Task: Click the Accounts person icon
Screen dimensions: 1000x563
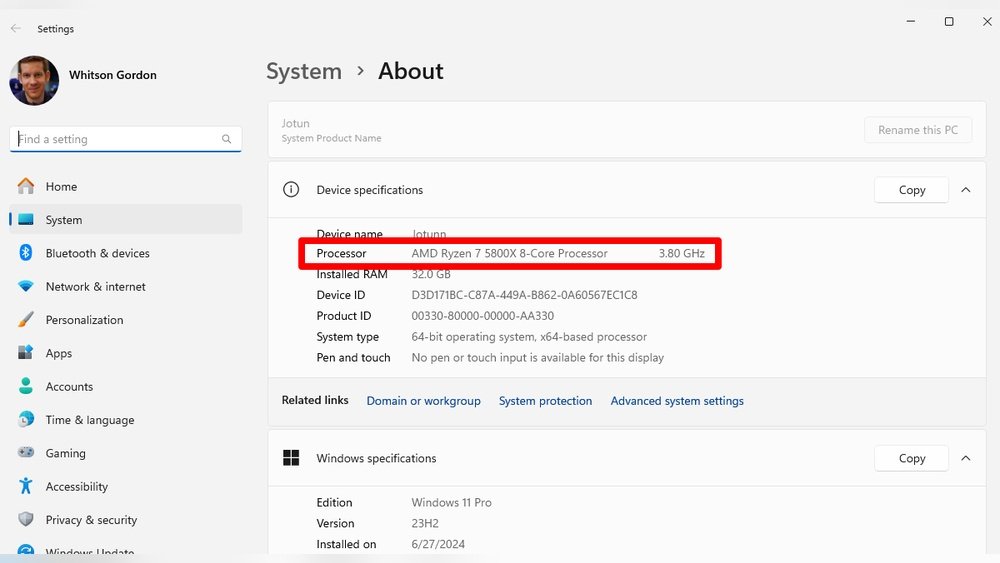Action: pyautogui.click(x=26, y=387)
